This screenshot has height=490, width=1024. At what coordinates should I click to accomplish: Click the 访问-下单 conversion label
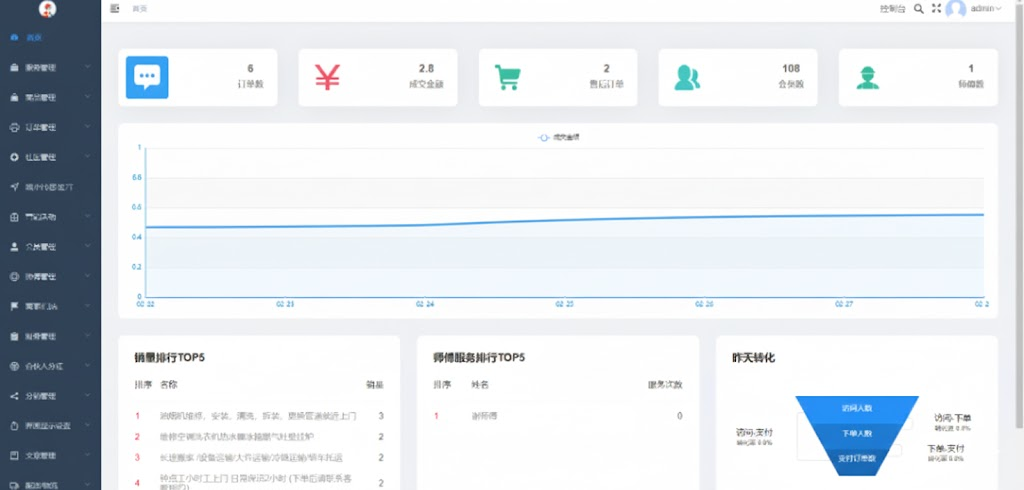[x=952, y=417]
